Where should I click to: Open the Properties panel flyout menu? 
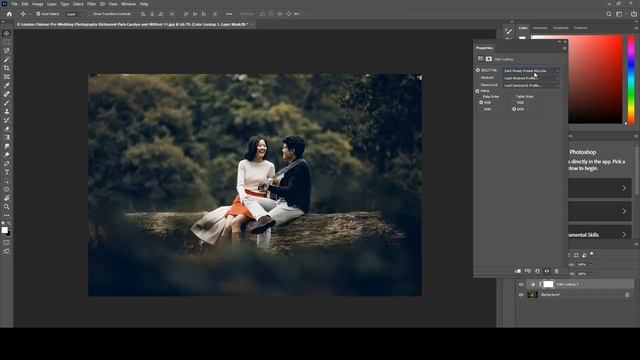564,48
